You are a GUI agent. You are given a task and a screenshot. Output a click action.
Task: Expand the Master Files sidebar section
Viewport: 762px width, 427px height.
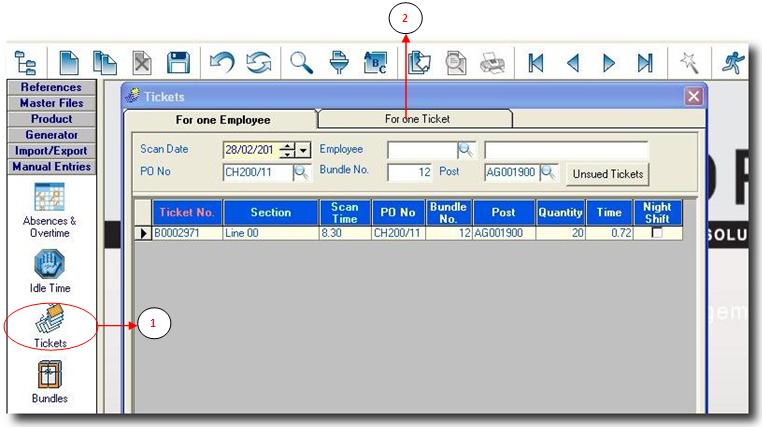coord(50,103)
